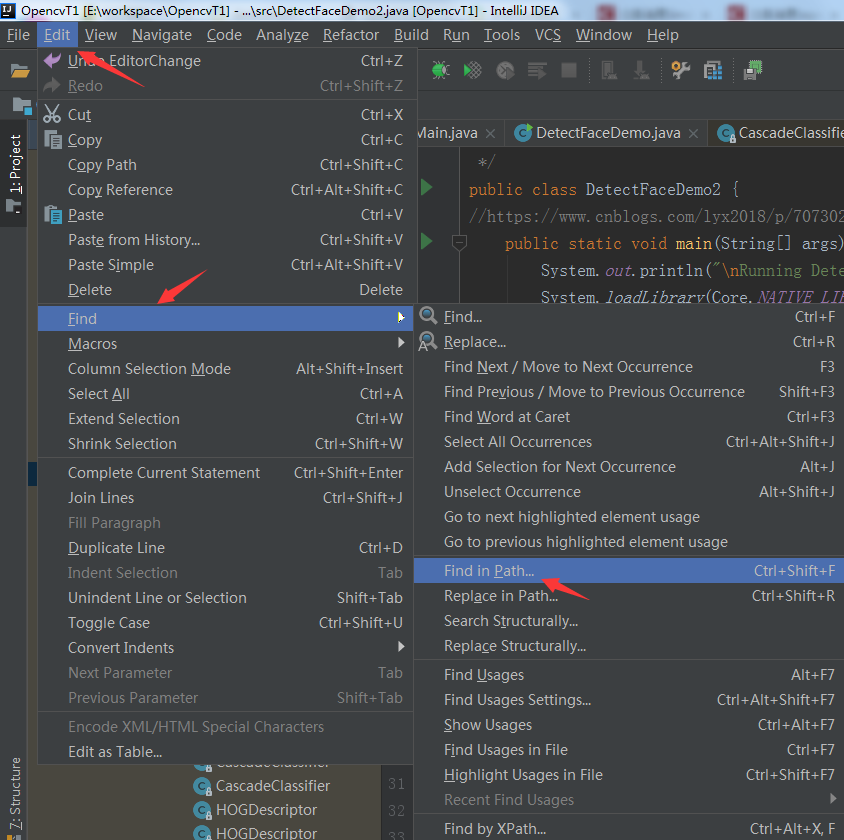Open Project Structure toolbar icon
844x840 pixels.
[713, 70]
